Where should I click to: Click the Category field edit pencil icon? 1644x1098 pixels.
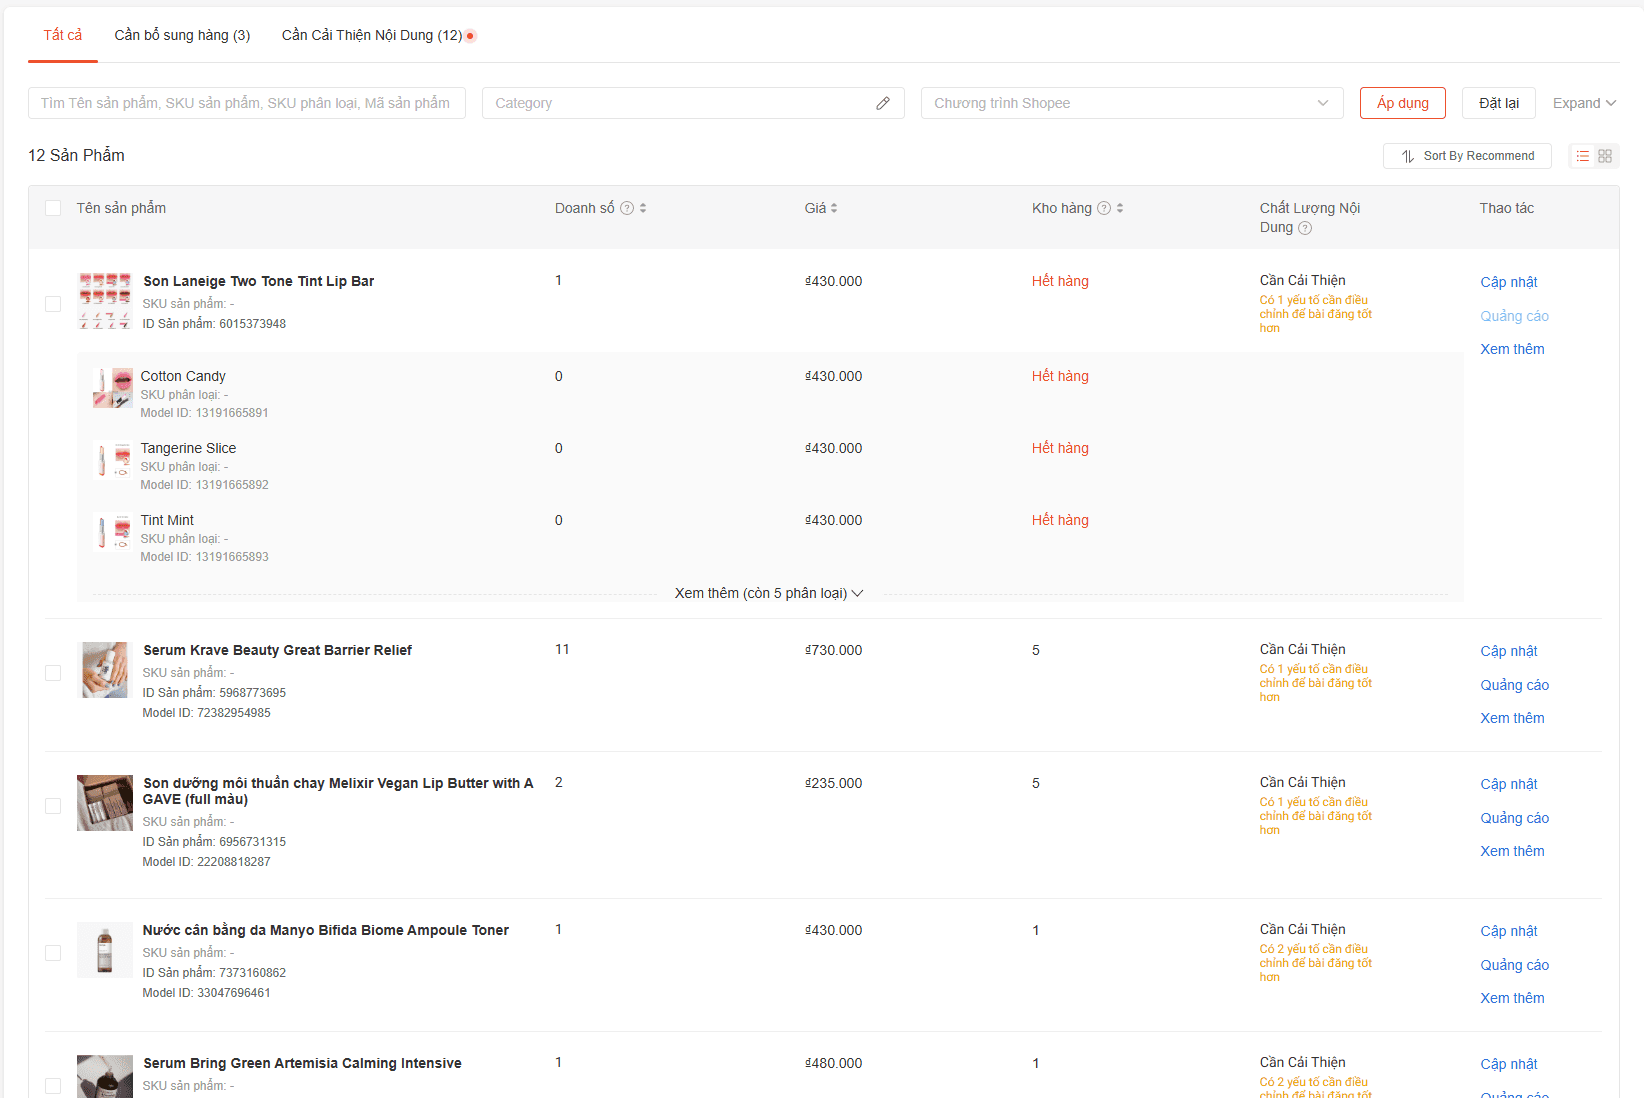883,103
